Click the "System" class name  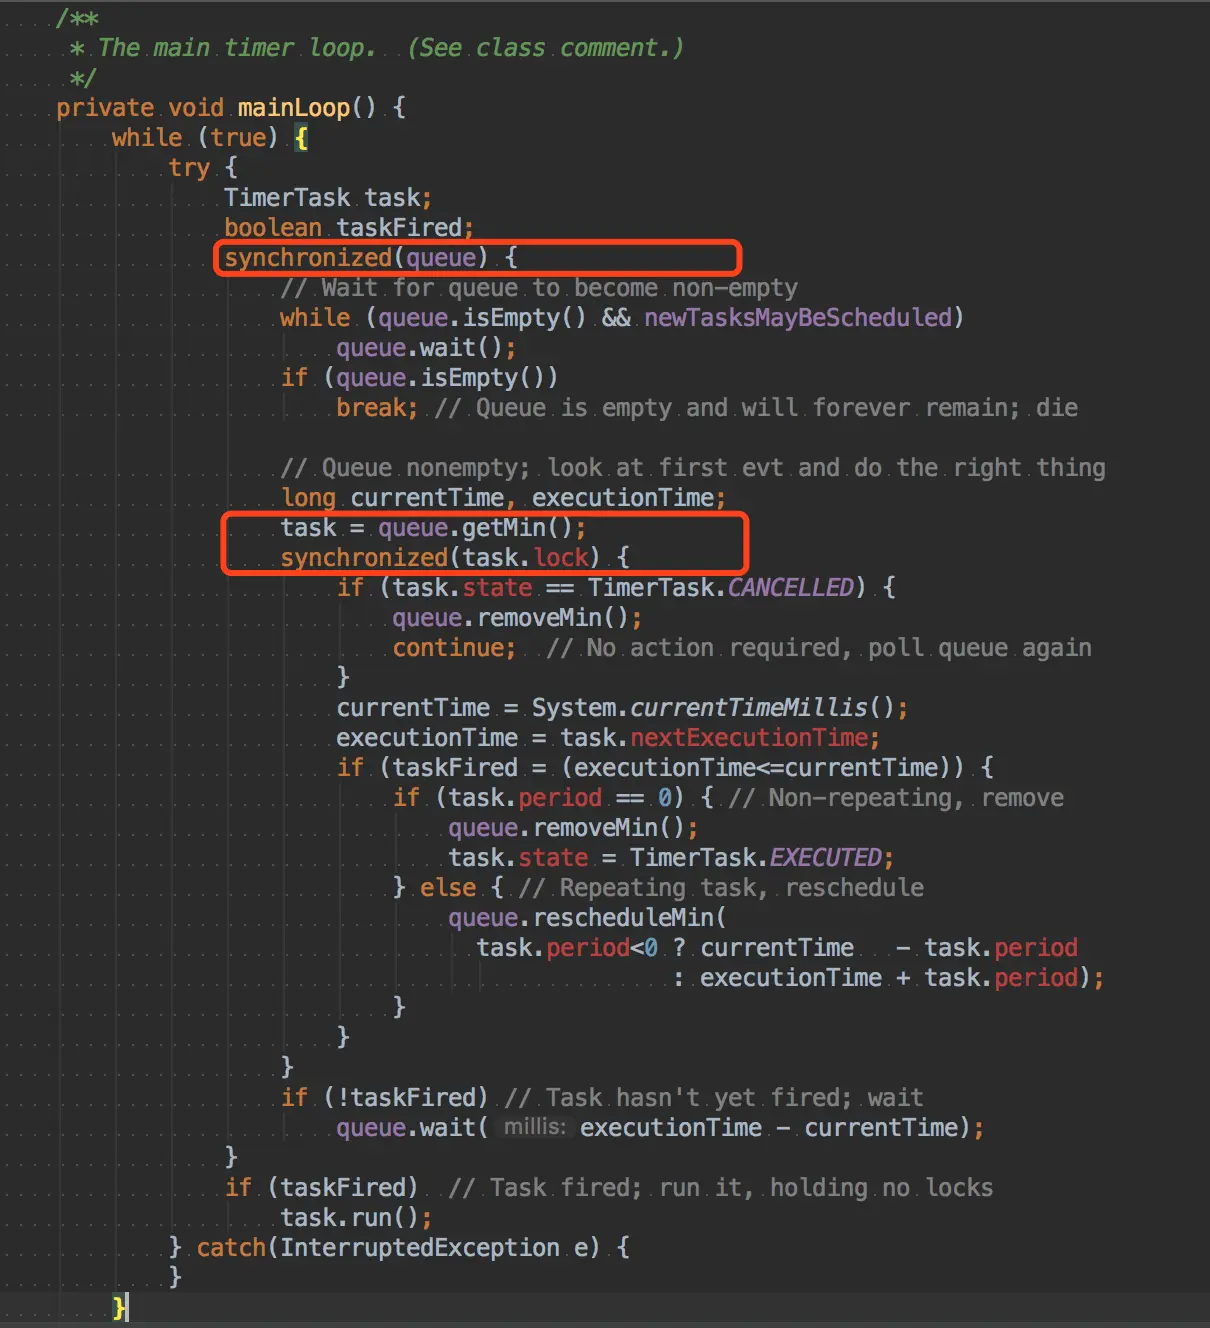tap(573, 708)
